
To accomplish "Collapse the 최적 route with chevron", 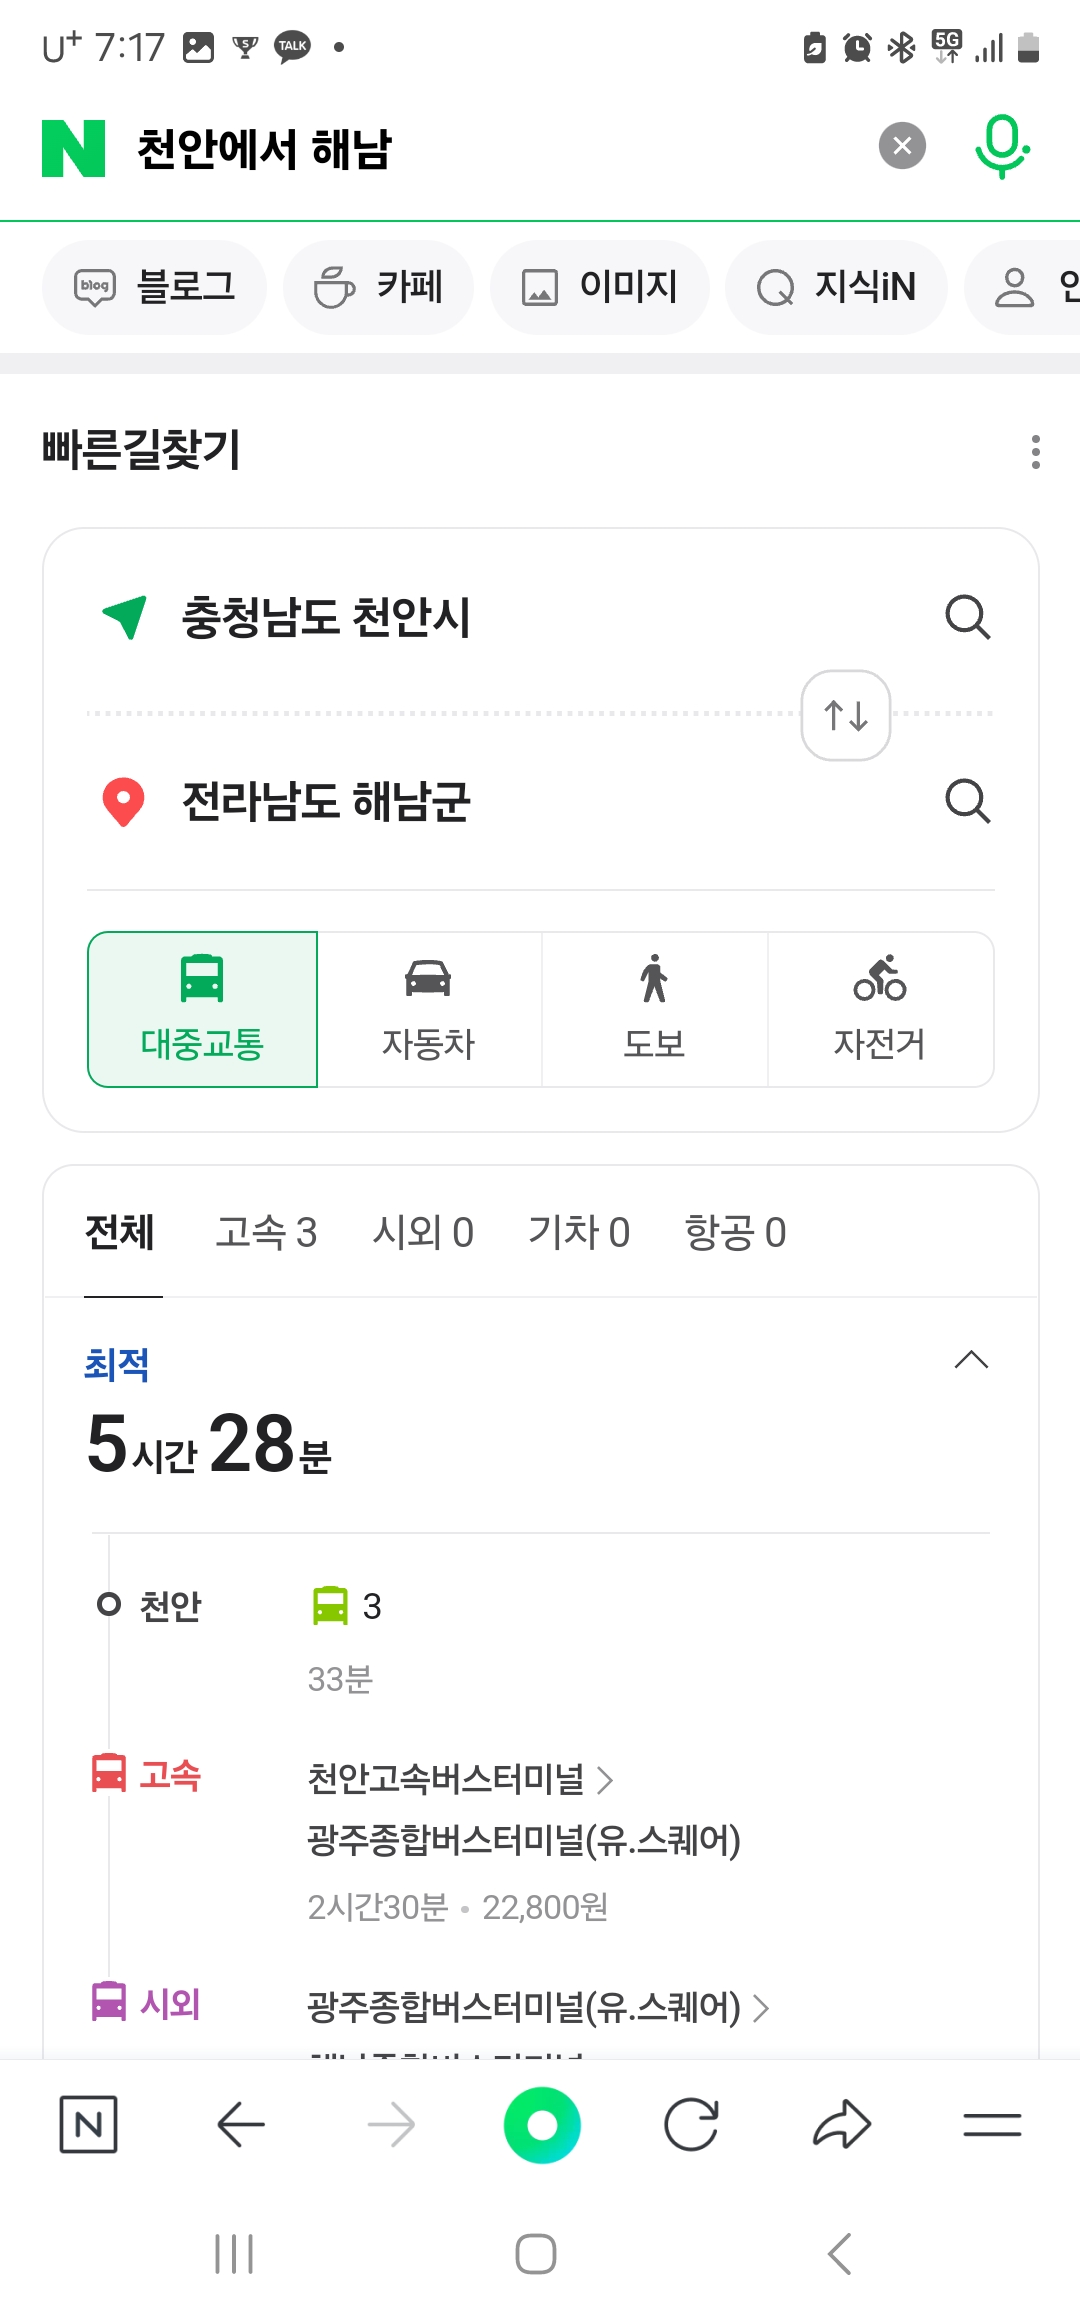I will coord(971,1360).
